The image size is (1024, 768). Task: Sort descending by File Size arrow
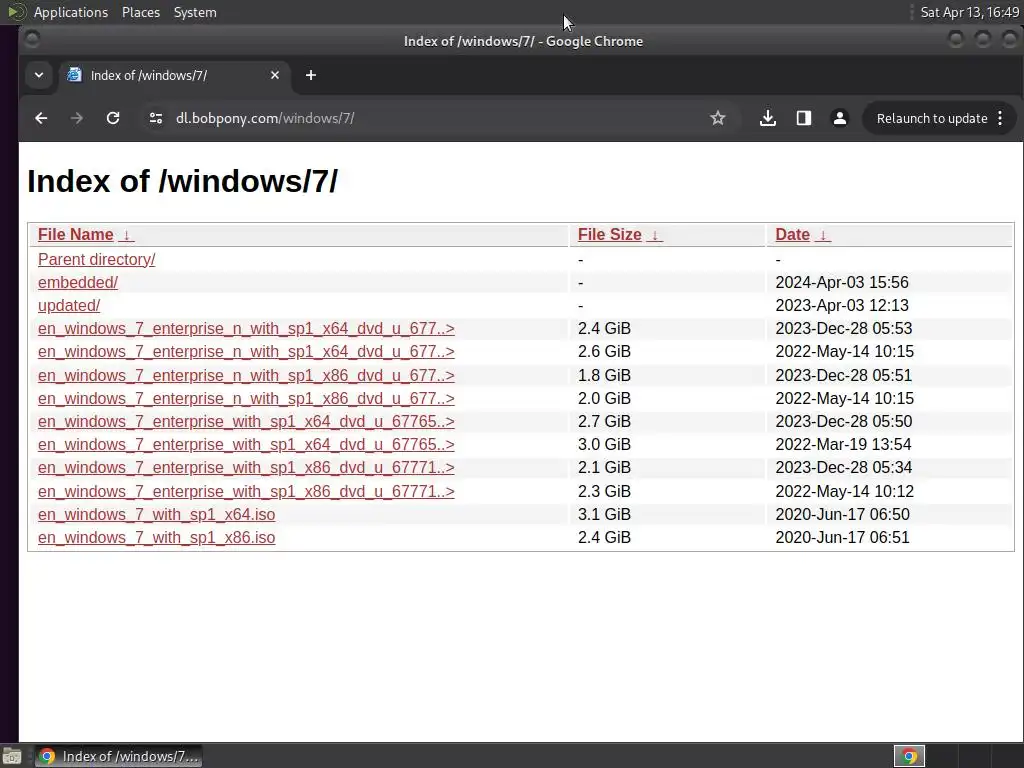655,235
